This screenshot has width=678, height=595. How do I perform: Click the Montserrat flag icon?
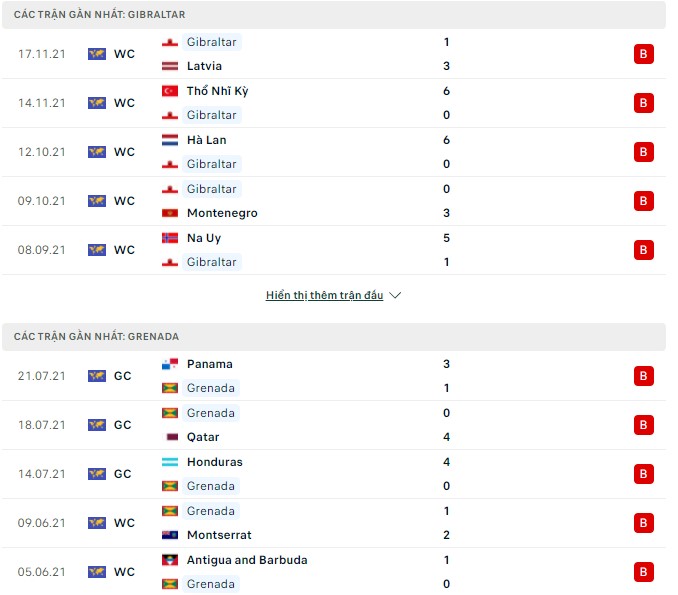coord(170,535)
